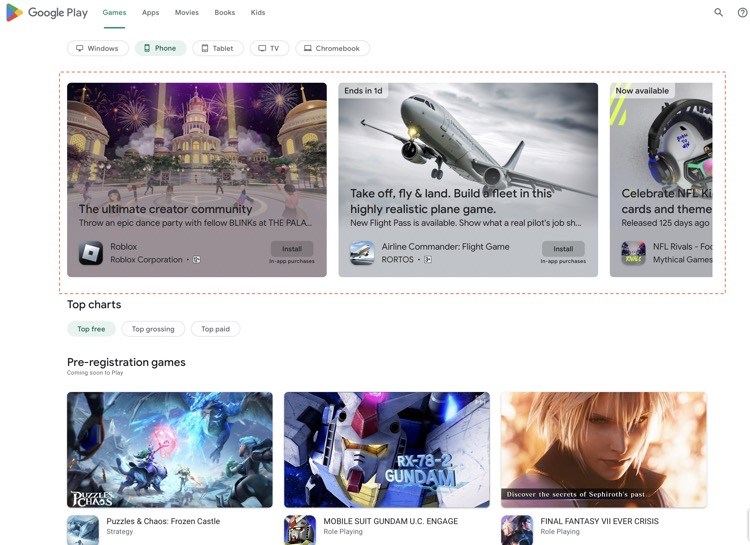This screenshot has width=750, height=545.
Task: Click the RORTOS developer name
Action: click(397, 260)
